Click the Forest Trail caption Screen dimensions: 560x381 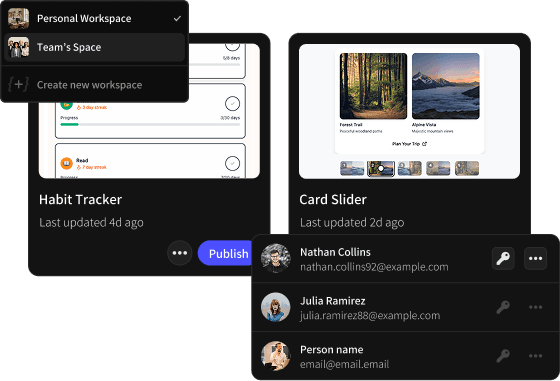[x=351, y=125]
